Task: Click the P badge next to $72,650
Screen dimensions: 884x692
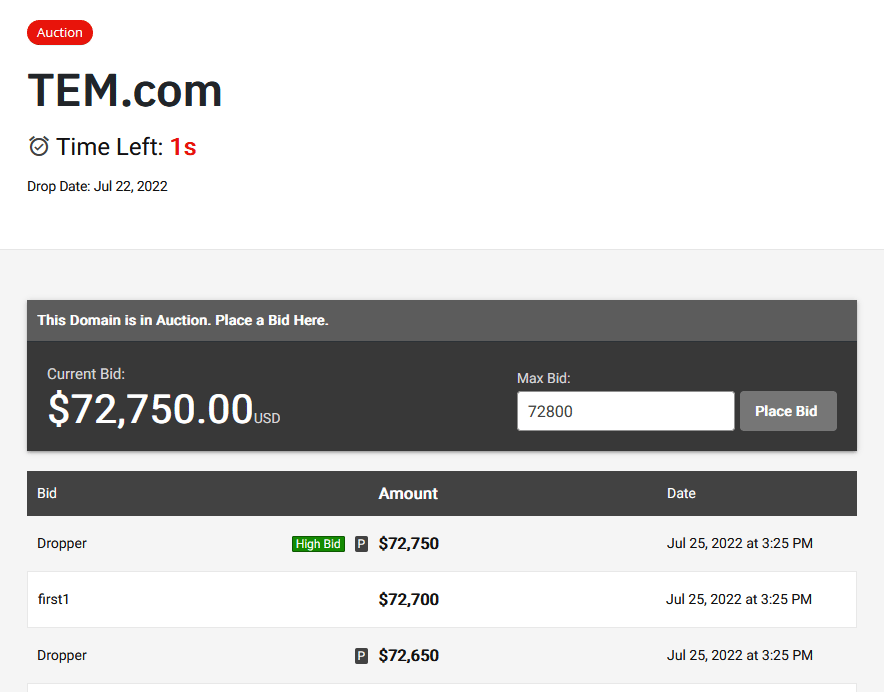Action: click(361, 656)
